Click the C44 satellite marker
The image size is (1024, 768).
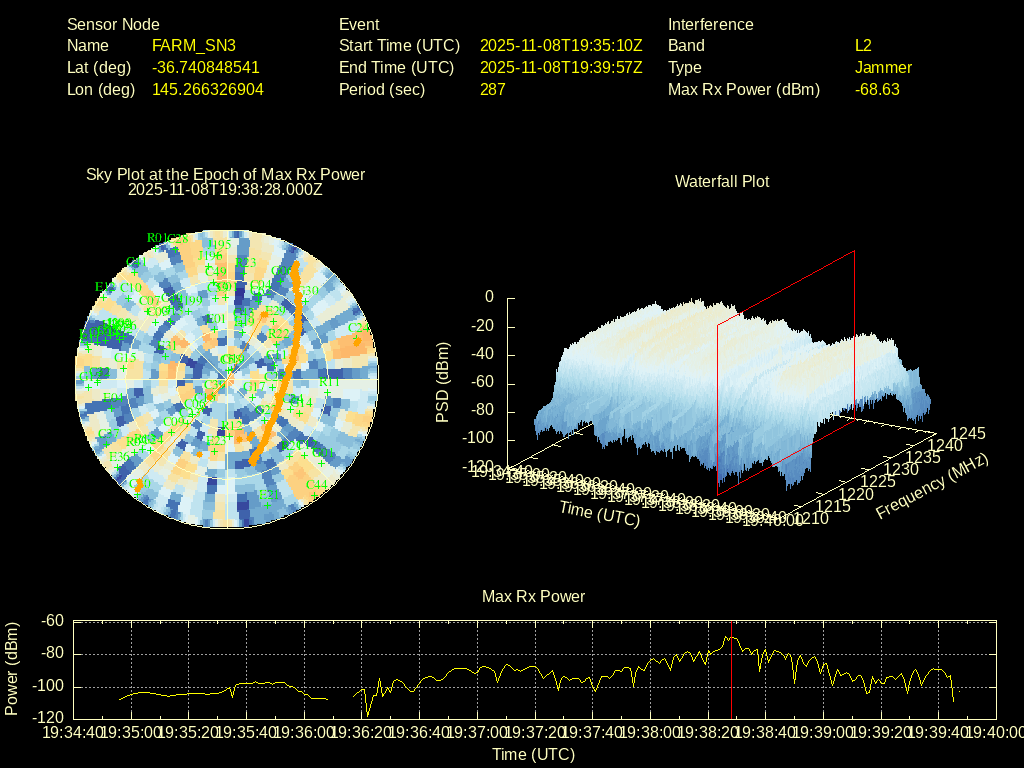[314, 493]
